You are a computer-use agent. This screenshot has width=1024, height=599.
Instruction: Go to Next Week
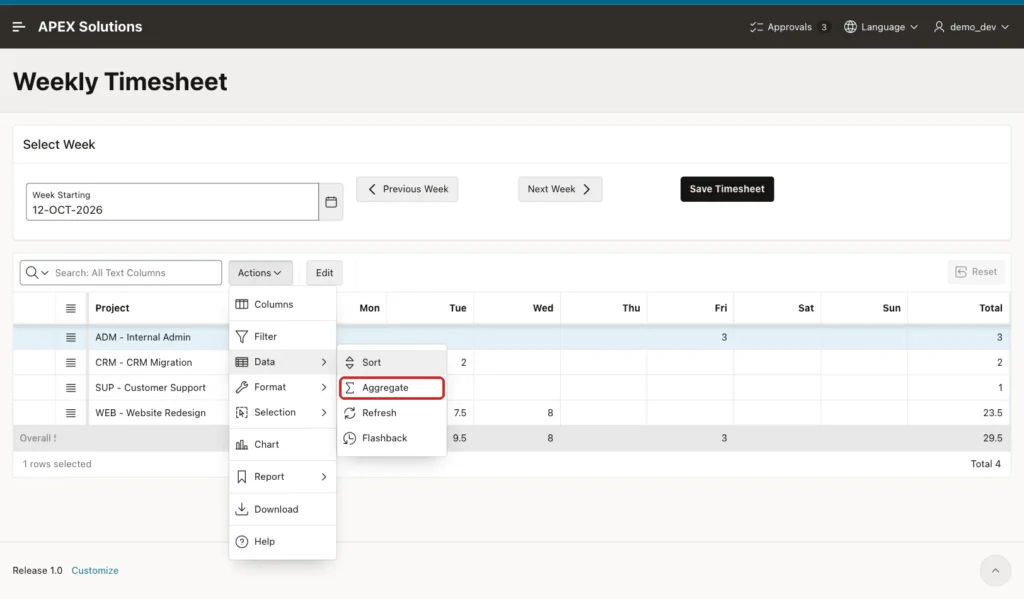pyautogui.click(x=560, y=189)
